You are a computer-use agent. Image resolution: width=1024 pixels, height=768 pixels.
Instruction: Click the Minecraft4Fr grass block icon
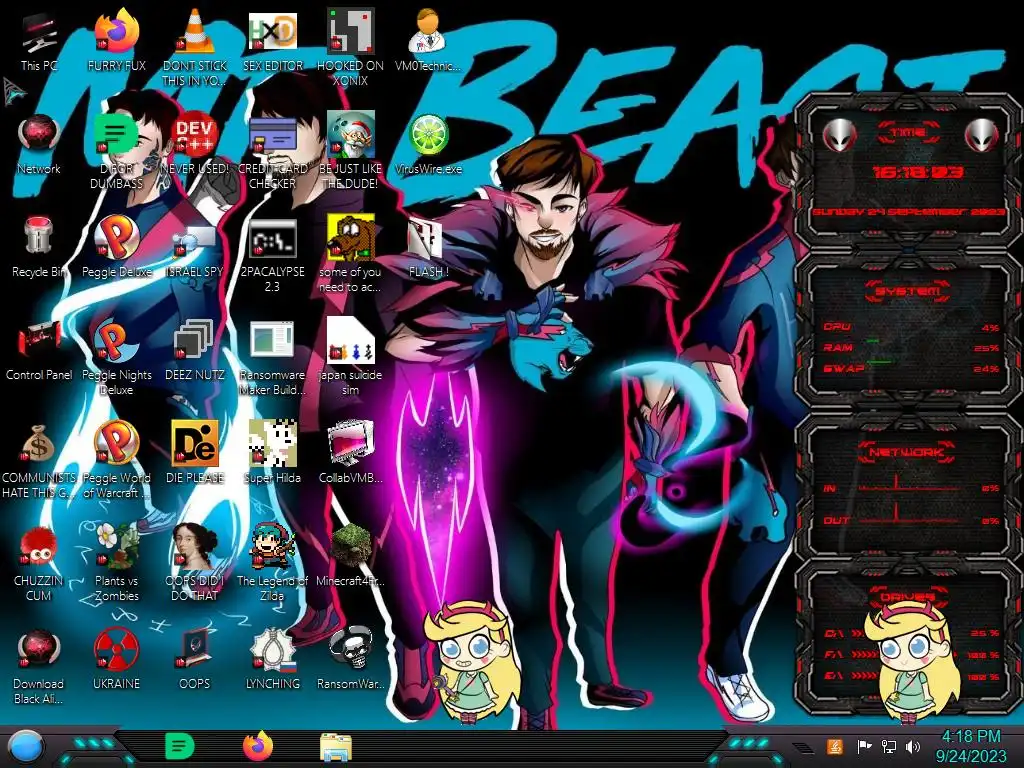[351, 546]
